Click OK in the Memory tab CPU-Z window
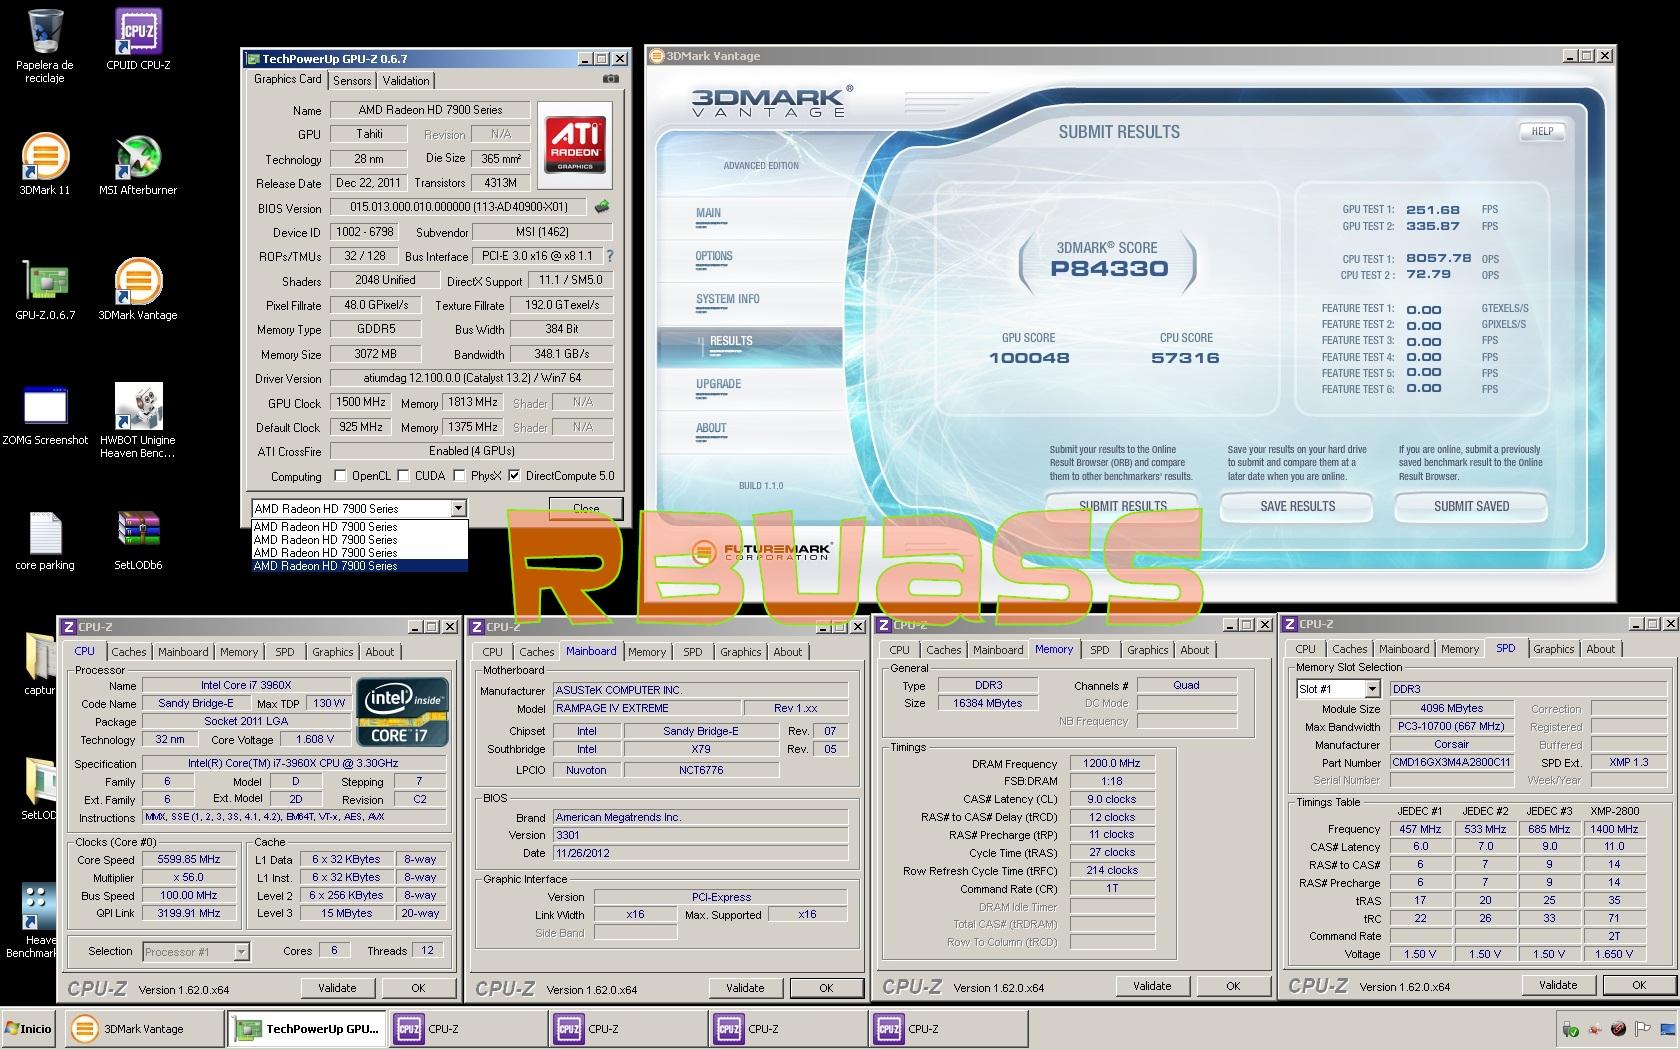The height and width of the screenshot is (1050, 1680). tap(1233, 986)
